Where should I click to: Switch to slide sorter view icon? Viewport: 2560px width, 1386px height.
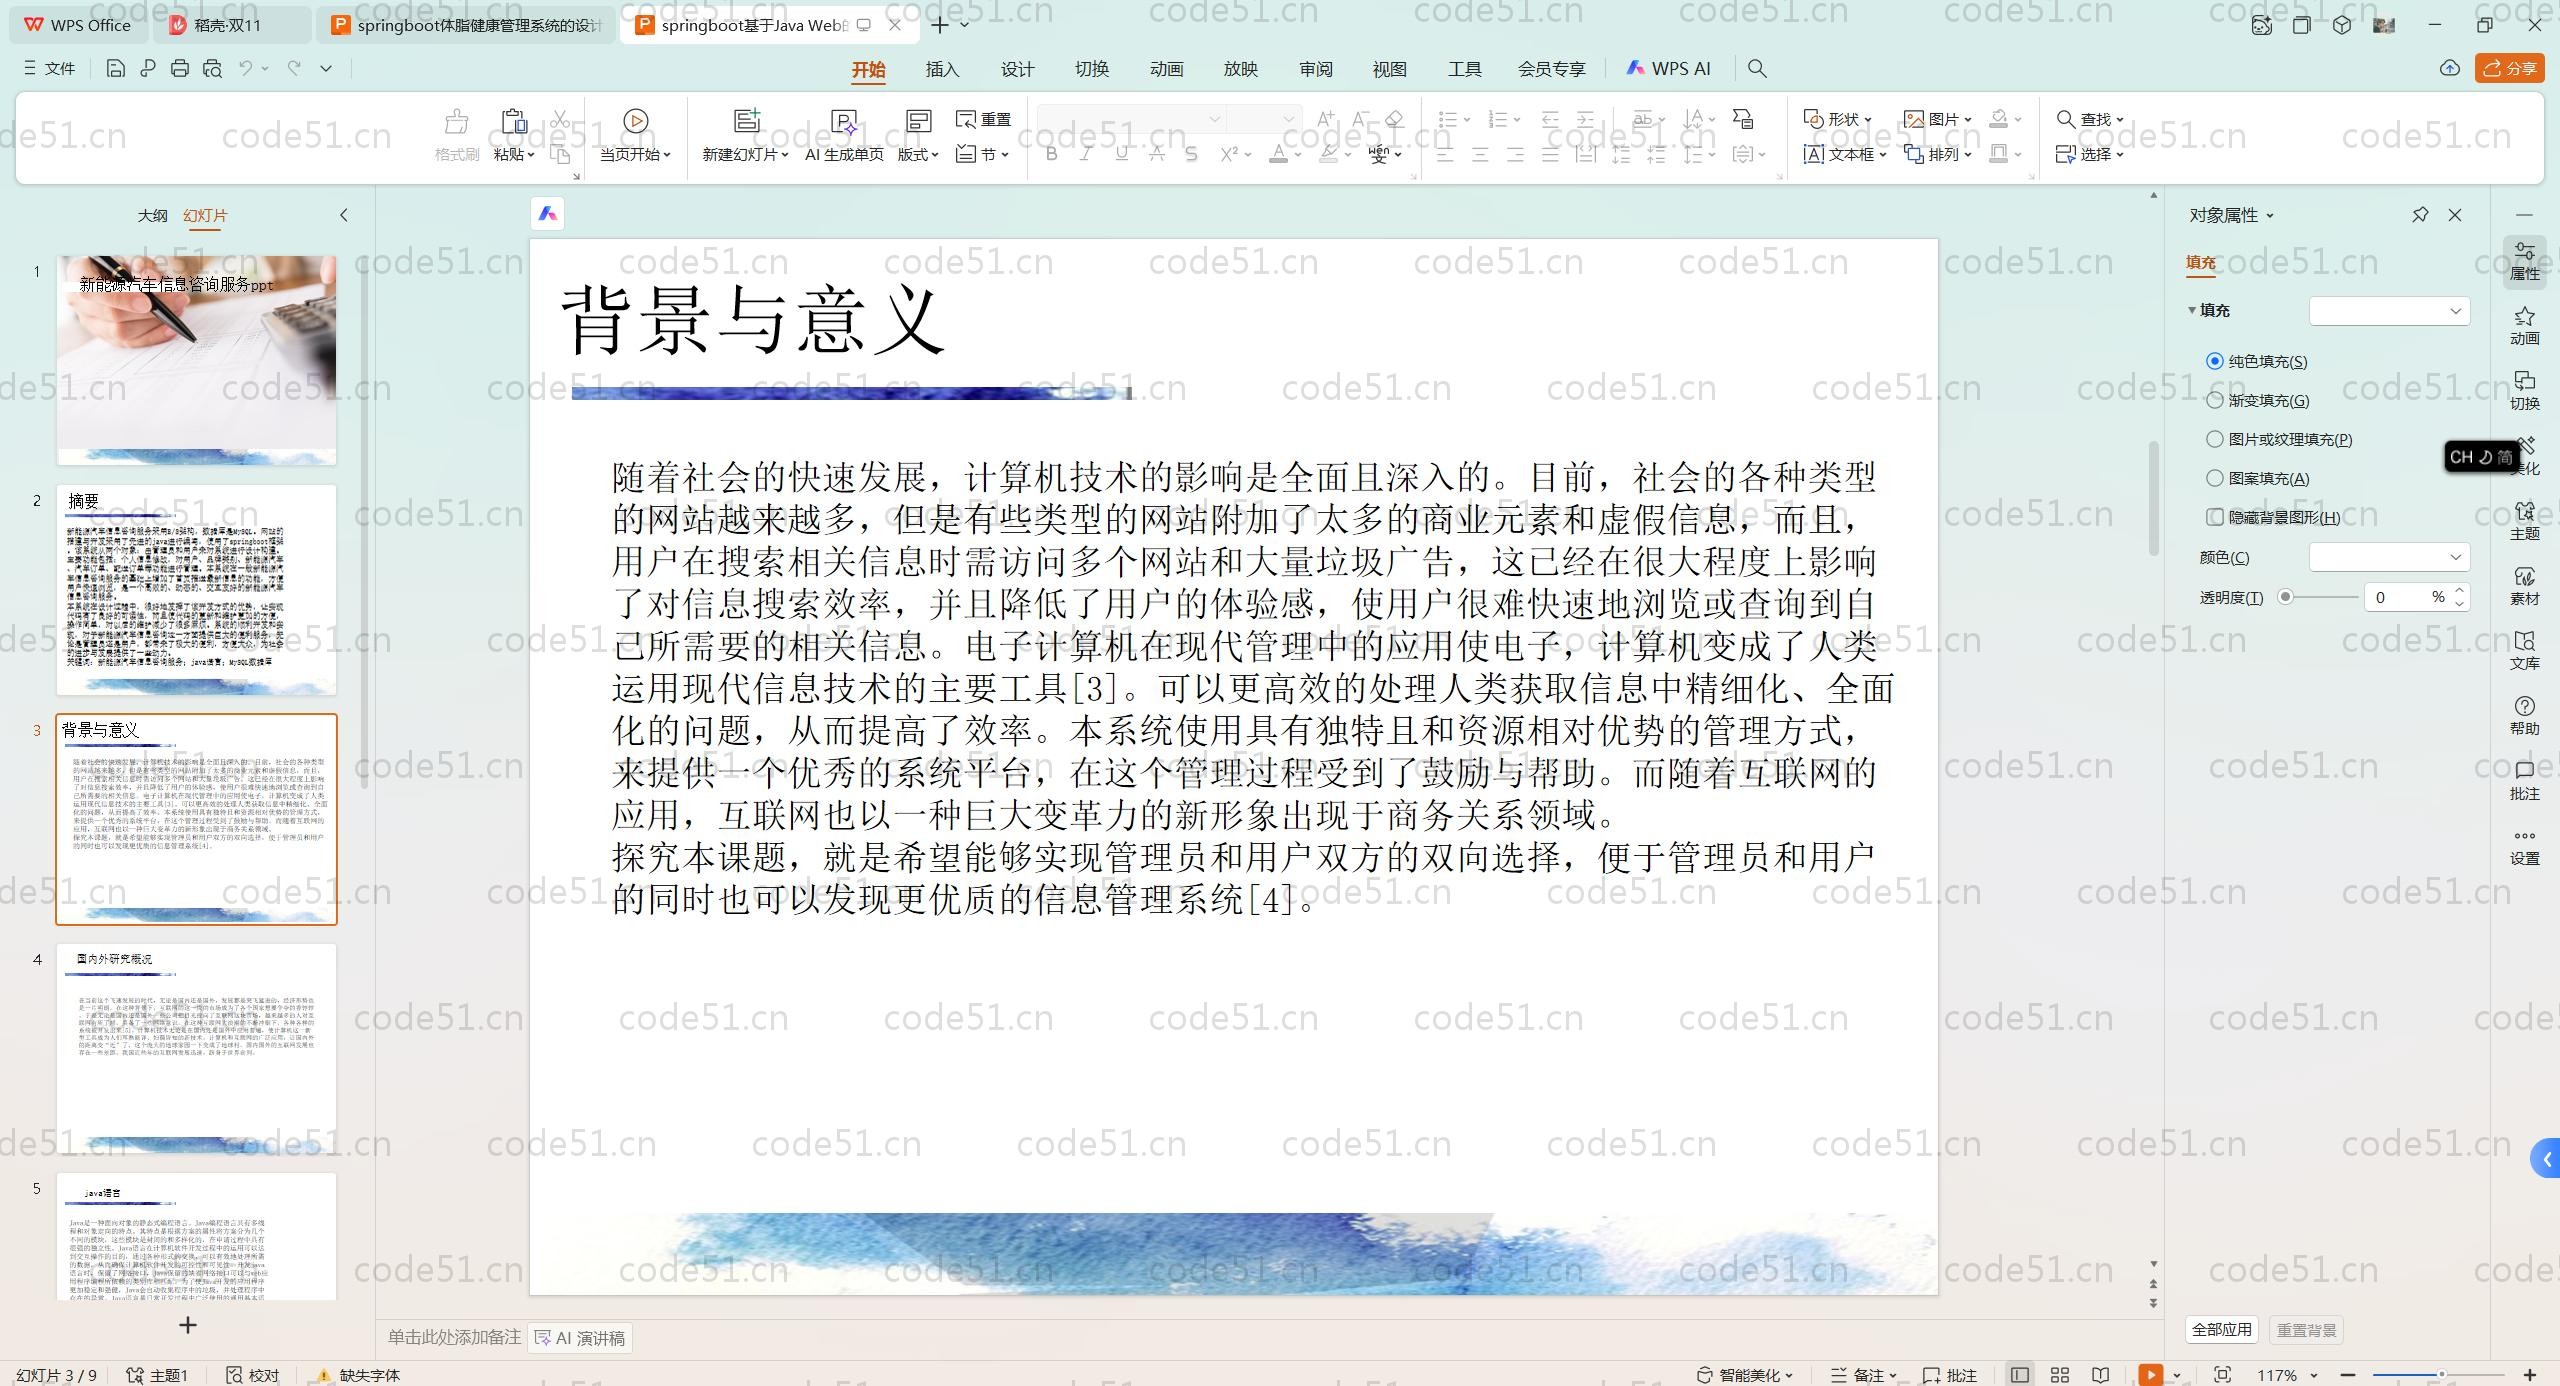point(2060,1375)
